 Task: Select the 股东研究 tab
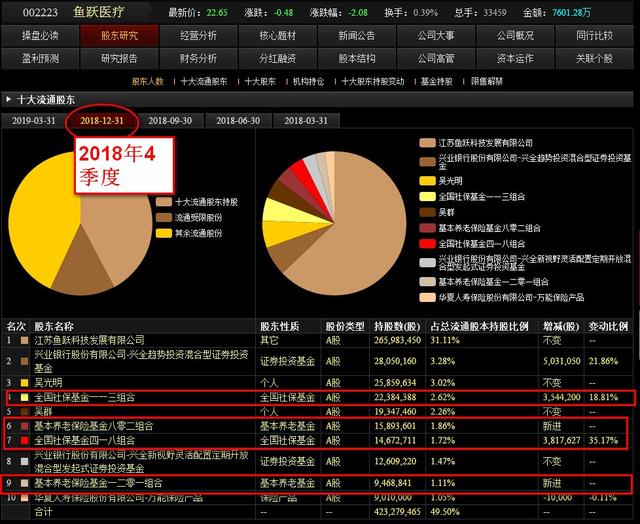click(119, 36)
